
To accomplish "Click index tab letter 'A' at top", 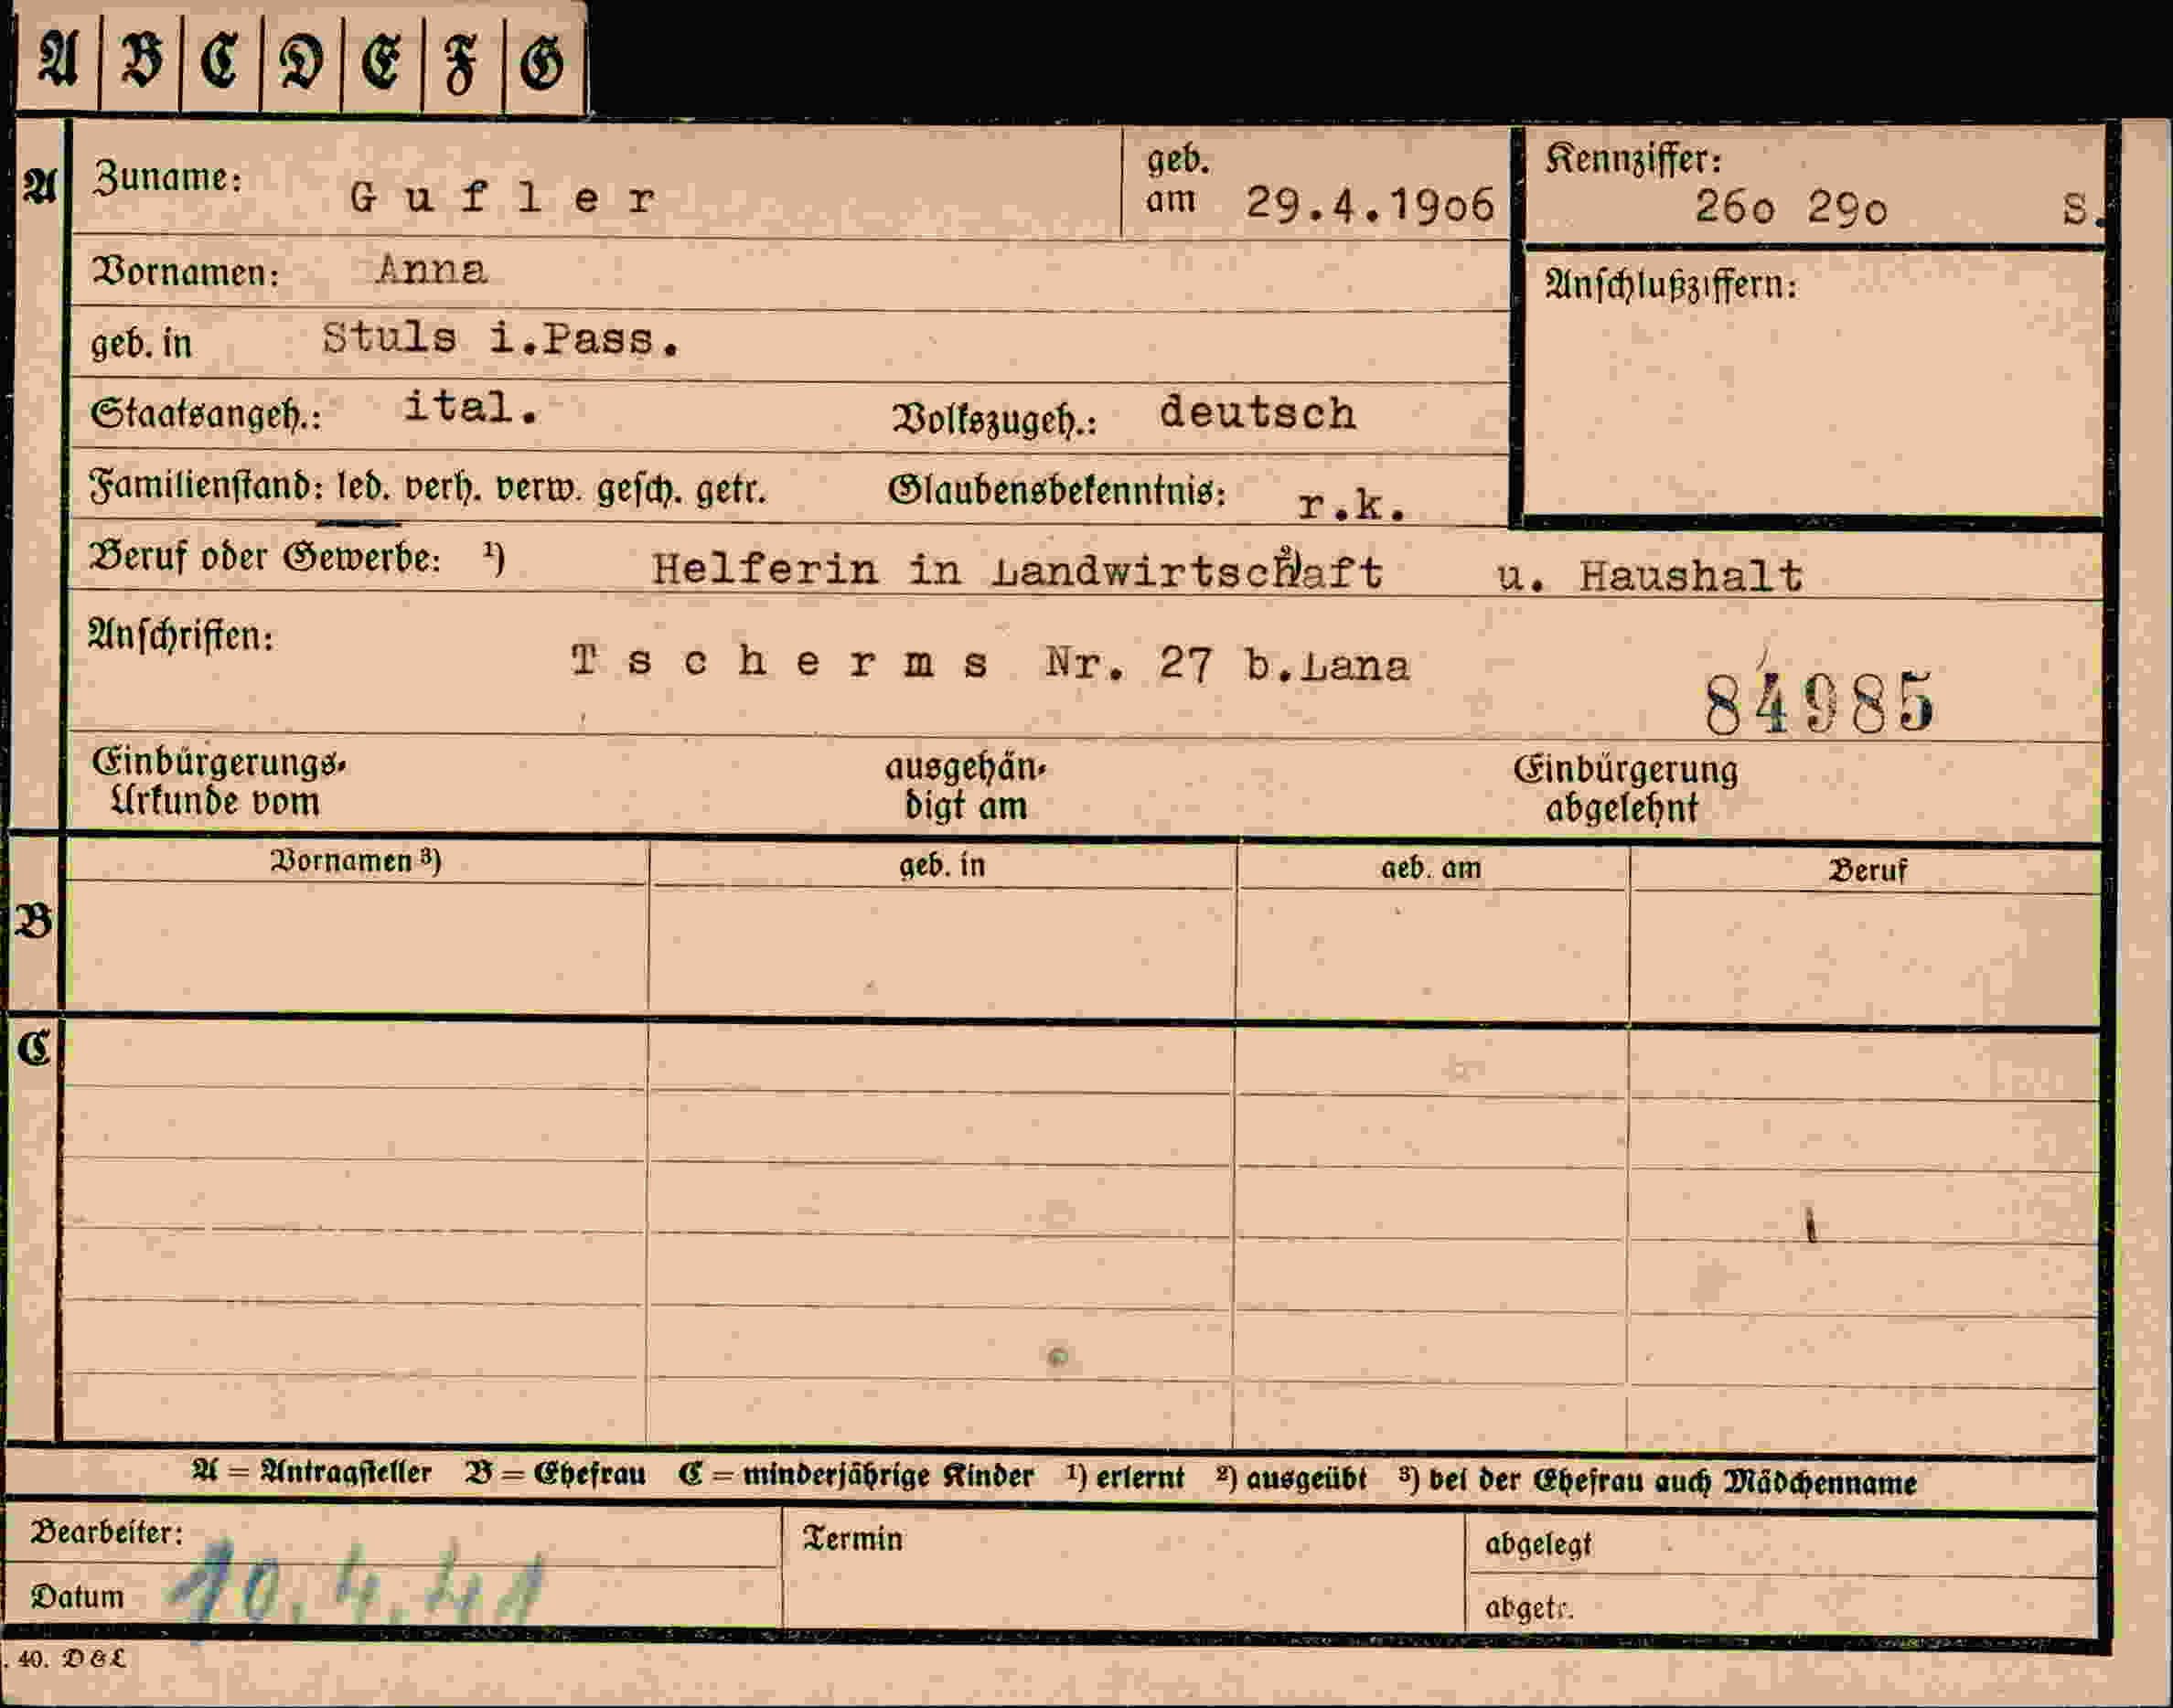I will coord(58,59).
